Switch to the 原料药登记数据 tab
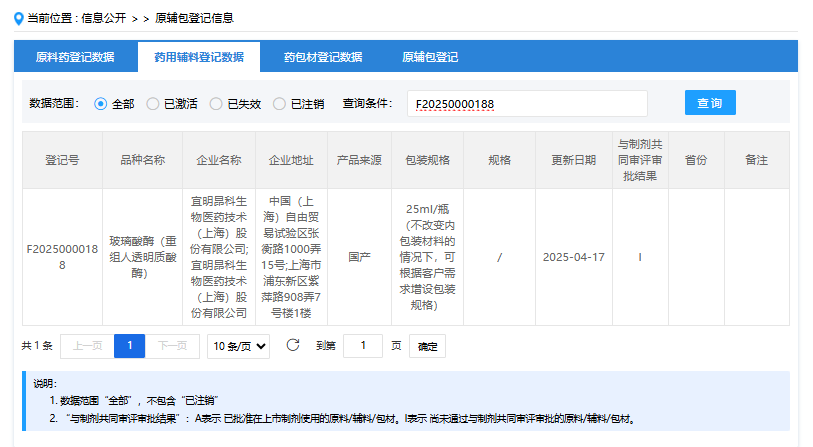The height and width of the screenshot is (447, 813). pos(75,57)
